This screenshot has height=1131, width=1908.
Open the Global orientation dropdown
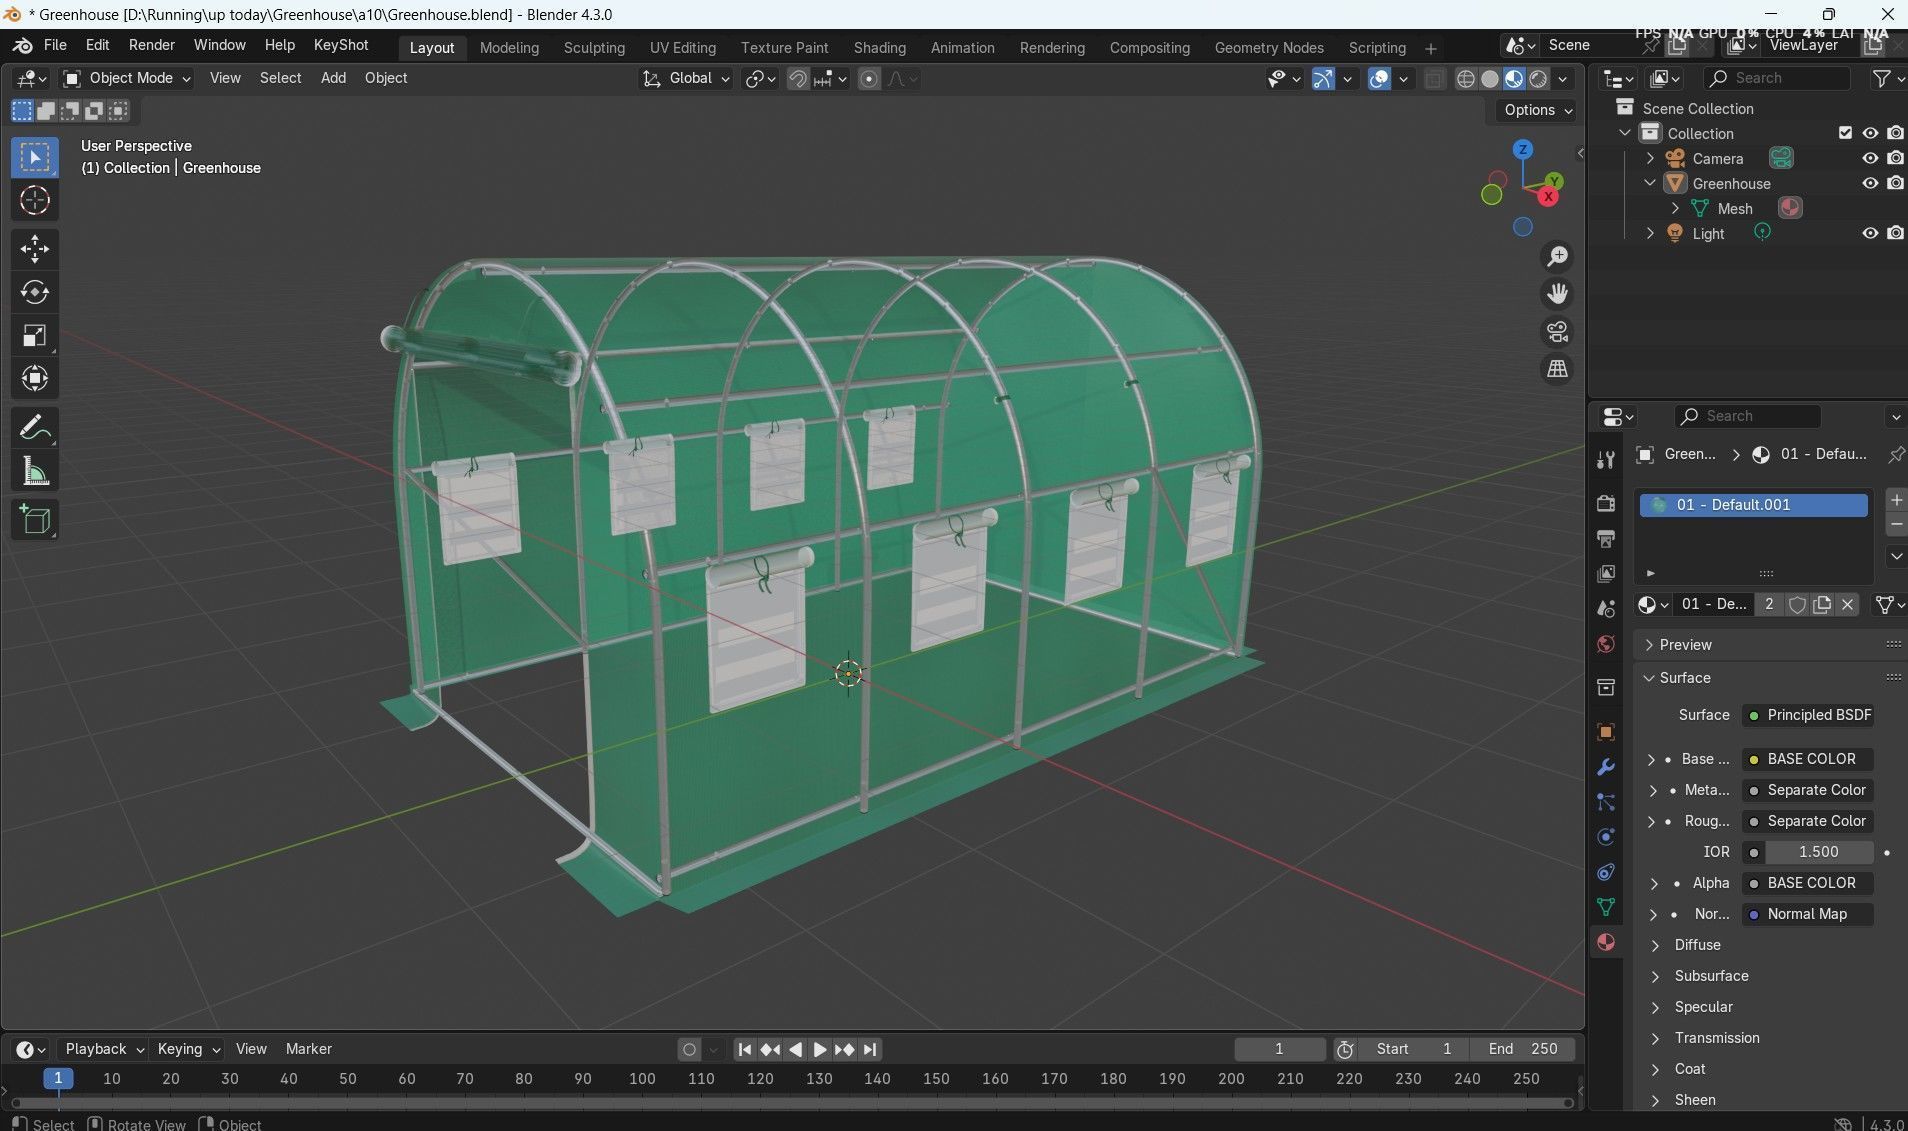tap(686, 78)
